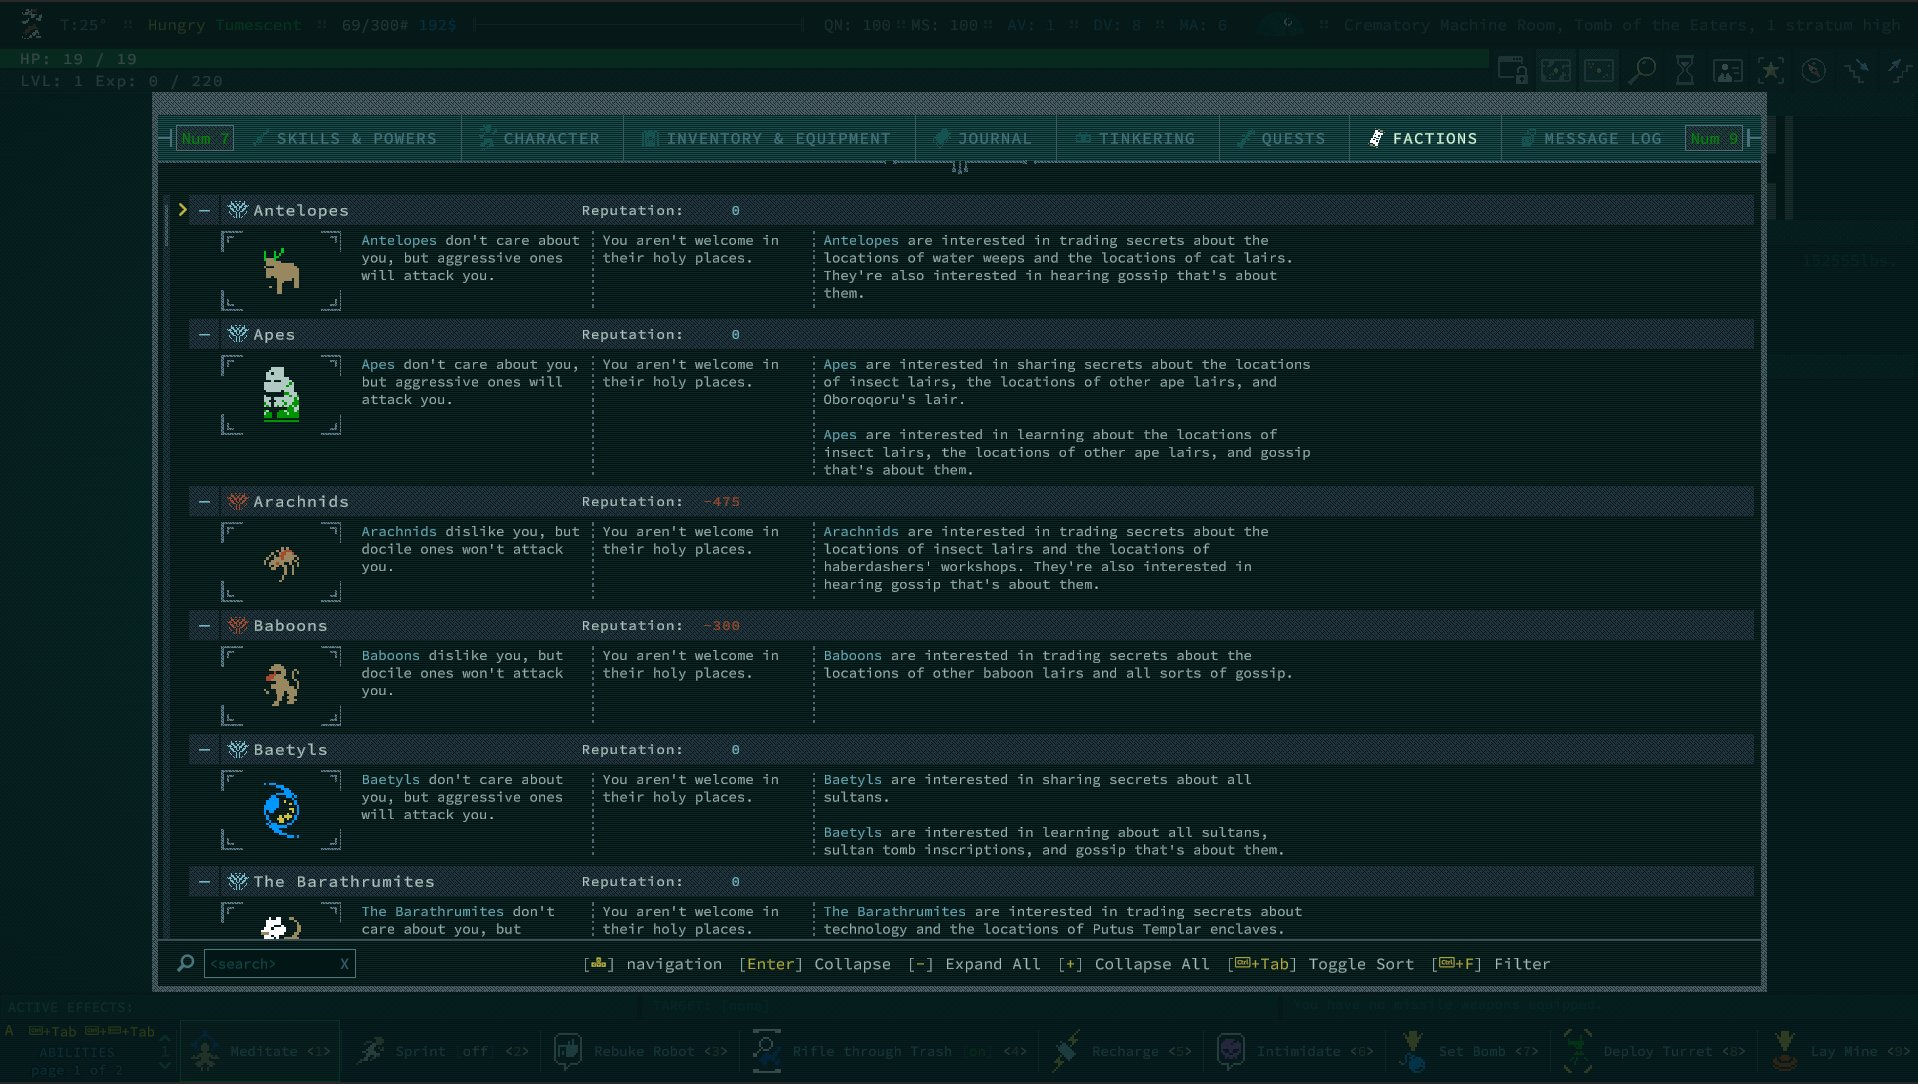Collapse the Arachnids faction entry
This screenshot has height=1084, width=1918.
(x=204, y=501)
